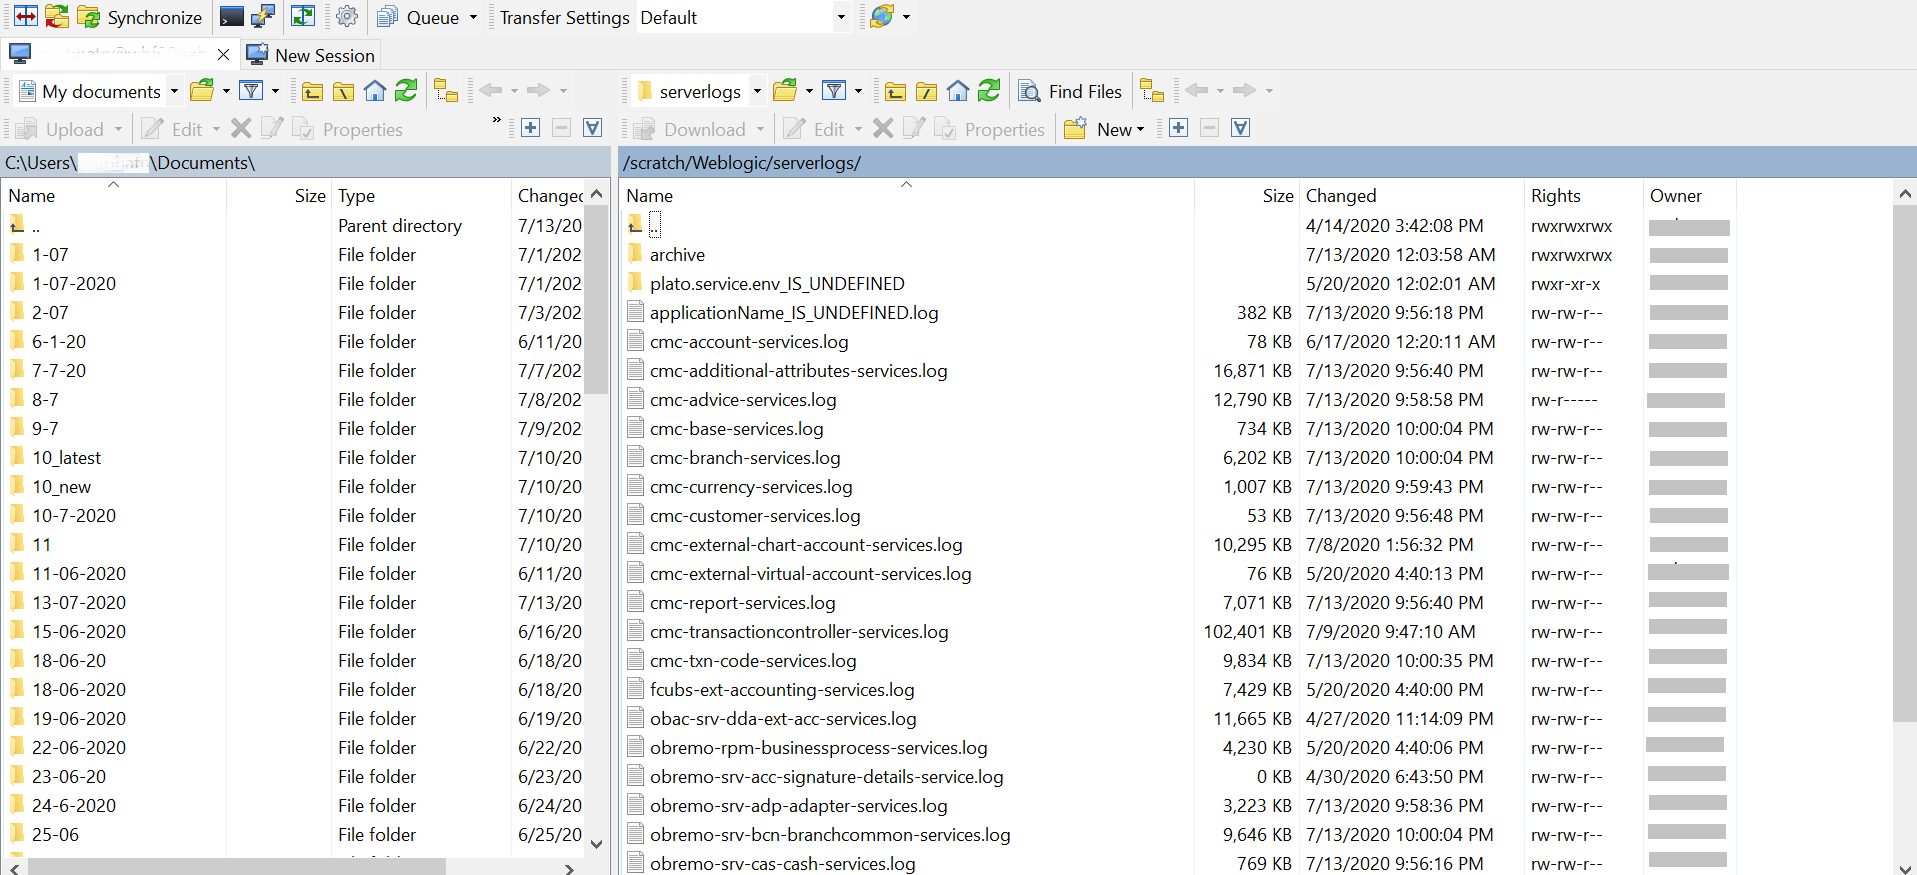Expand the Transfer Settings Default dropdown
The width and height of the screenshot is (1917, 875).
click(840, 17)
